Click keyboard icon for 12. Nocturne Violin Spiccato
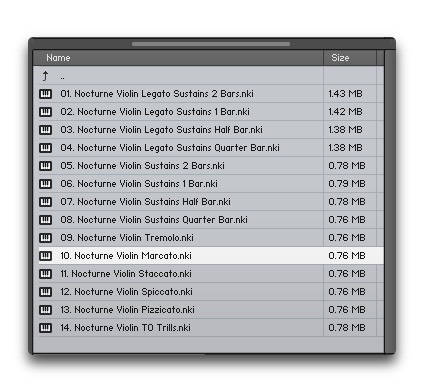This screenshot has height=391, width=424. pyautogui.click(x=45, y=292)
